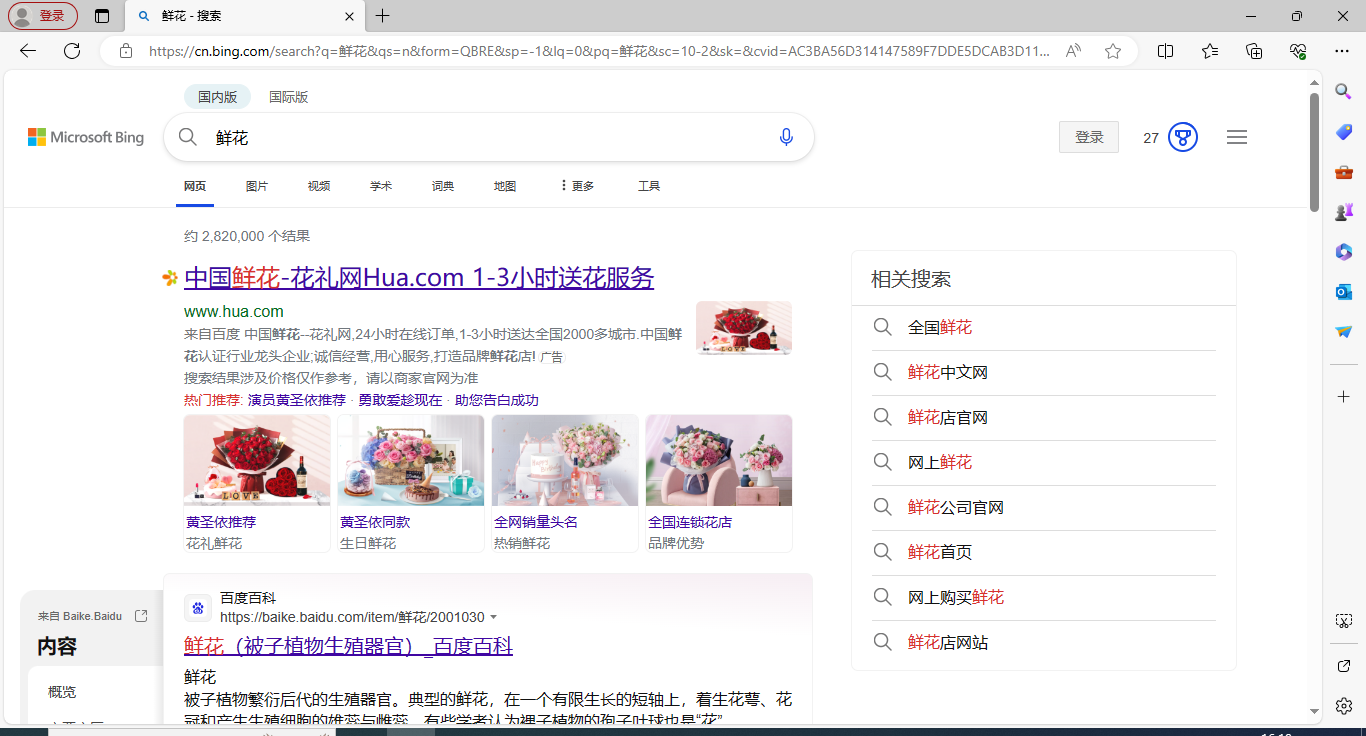
Task: Open the 工具 search tools
Action: (x=649, y=186)
